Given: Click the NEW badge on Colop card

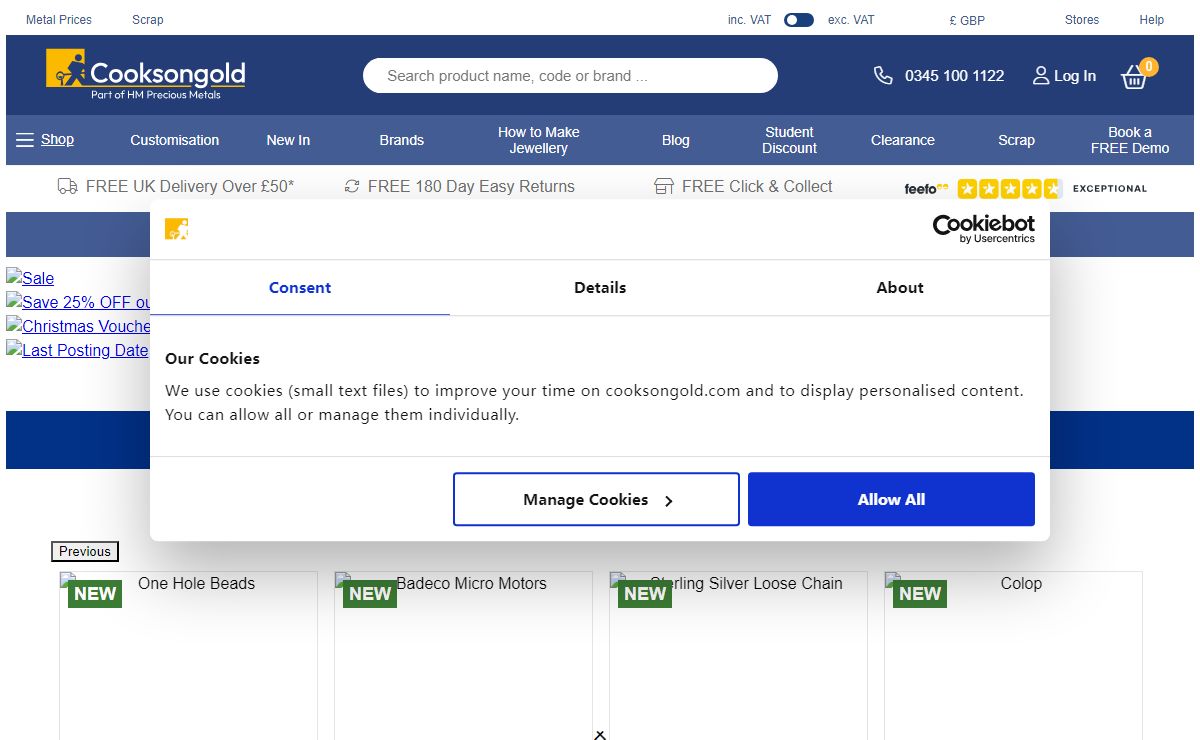Looking at the screenshot, I should tap(920, 593).
